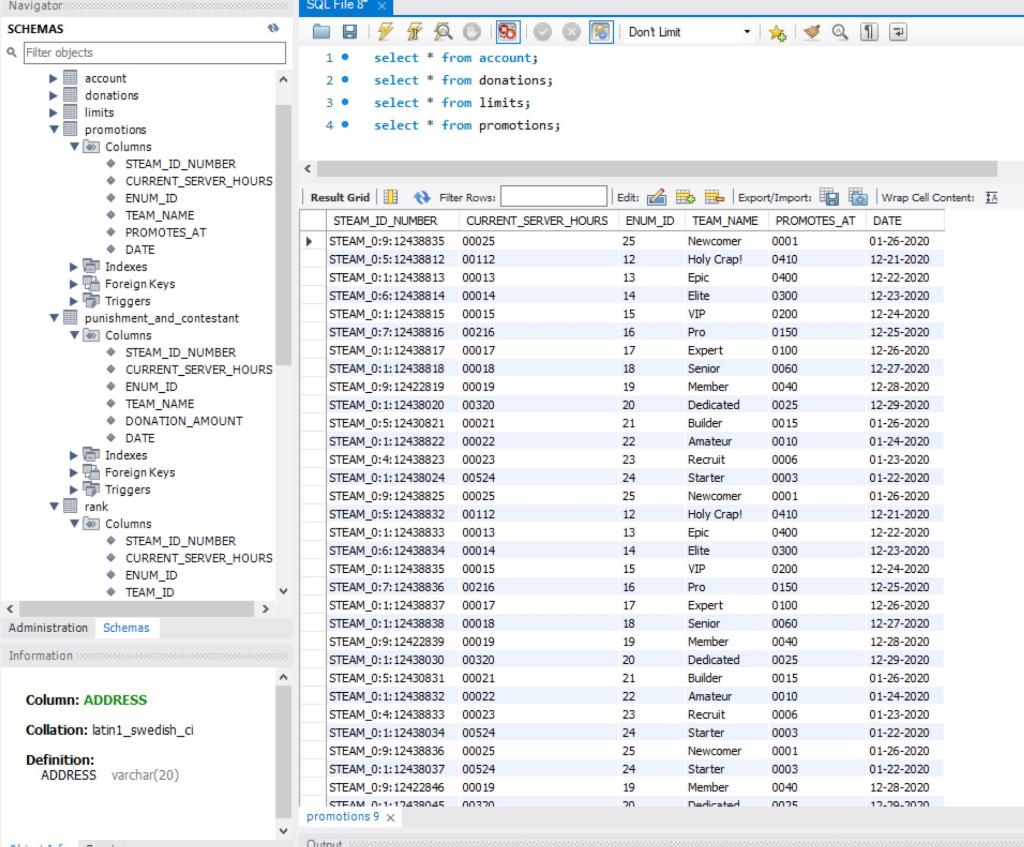Save the SQL script
Image resolution: width=1024 pixels, height=847 pixels.
pyautogui.click(x=350, y=31)
